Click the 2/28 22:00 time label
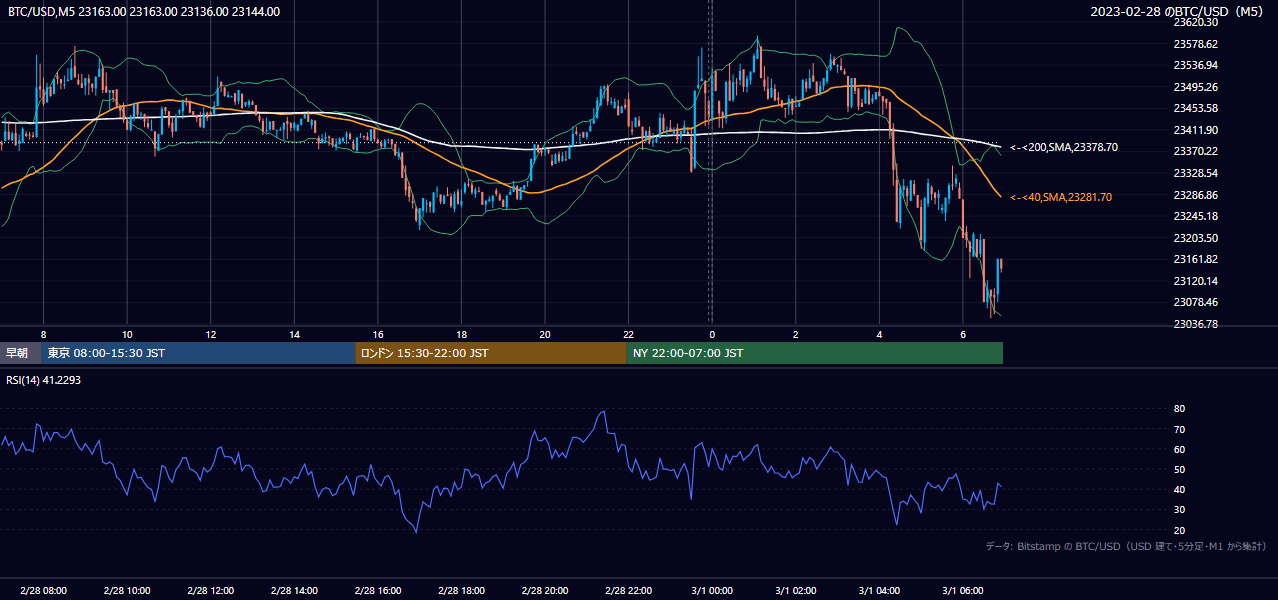 click(x=628, y=591)
